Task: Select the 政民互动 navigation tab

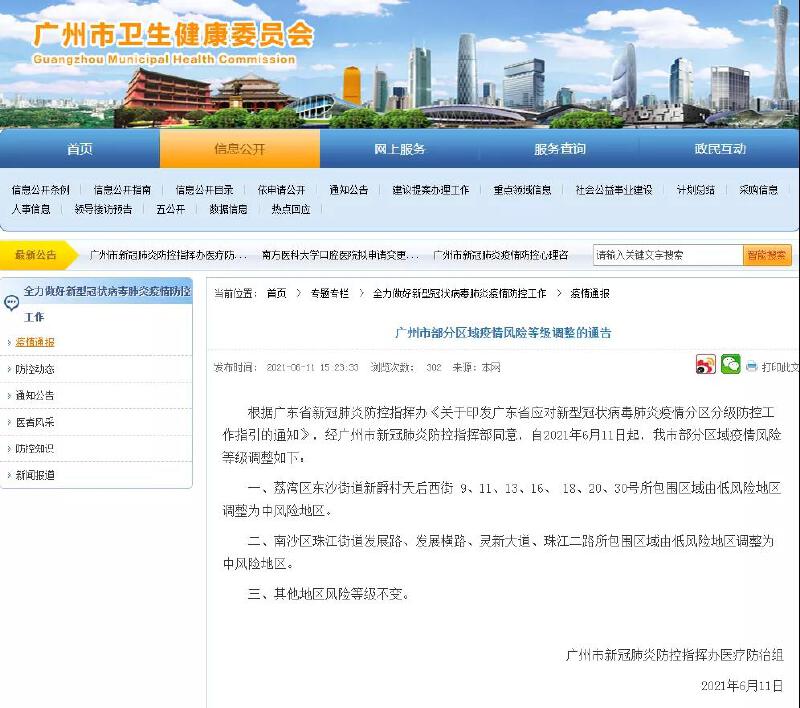Action: click(720, 149)
